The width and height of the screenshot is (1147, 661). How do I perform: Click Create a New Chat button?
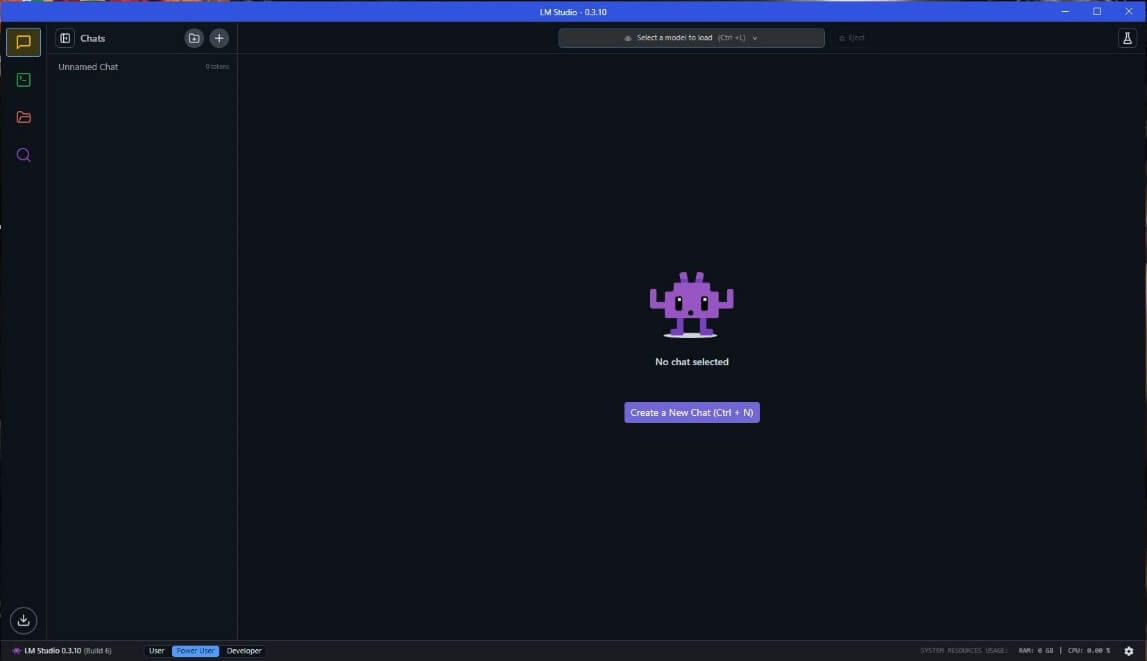click(x=692, y=412)
